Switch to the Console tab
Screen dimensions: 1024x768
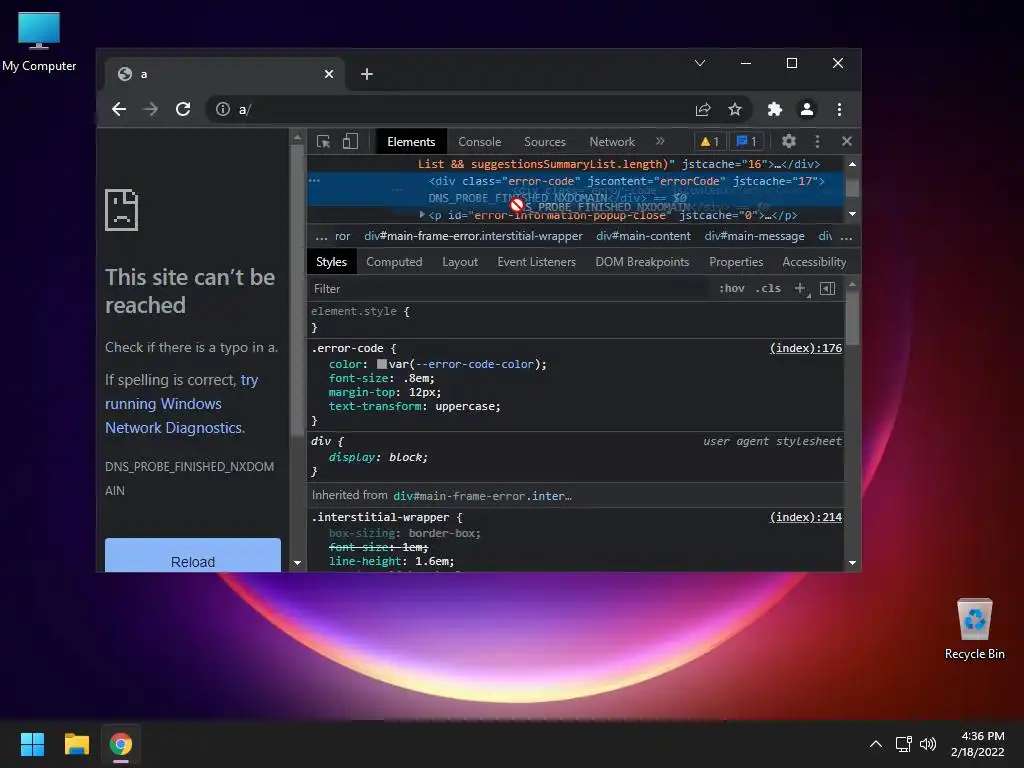click(x=479, y=142)
